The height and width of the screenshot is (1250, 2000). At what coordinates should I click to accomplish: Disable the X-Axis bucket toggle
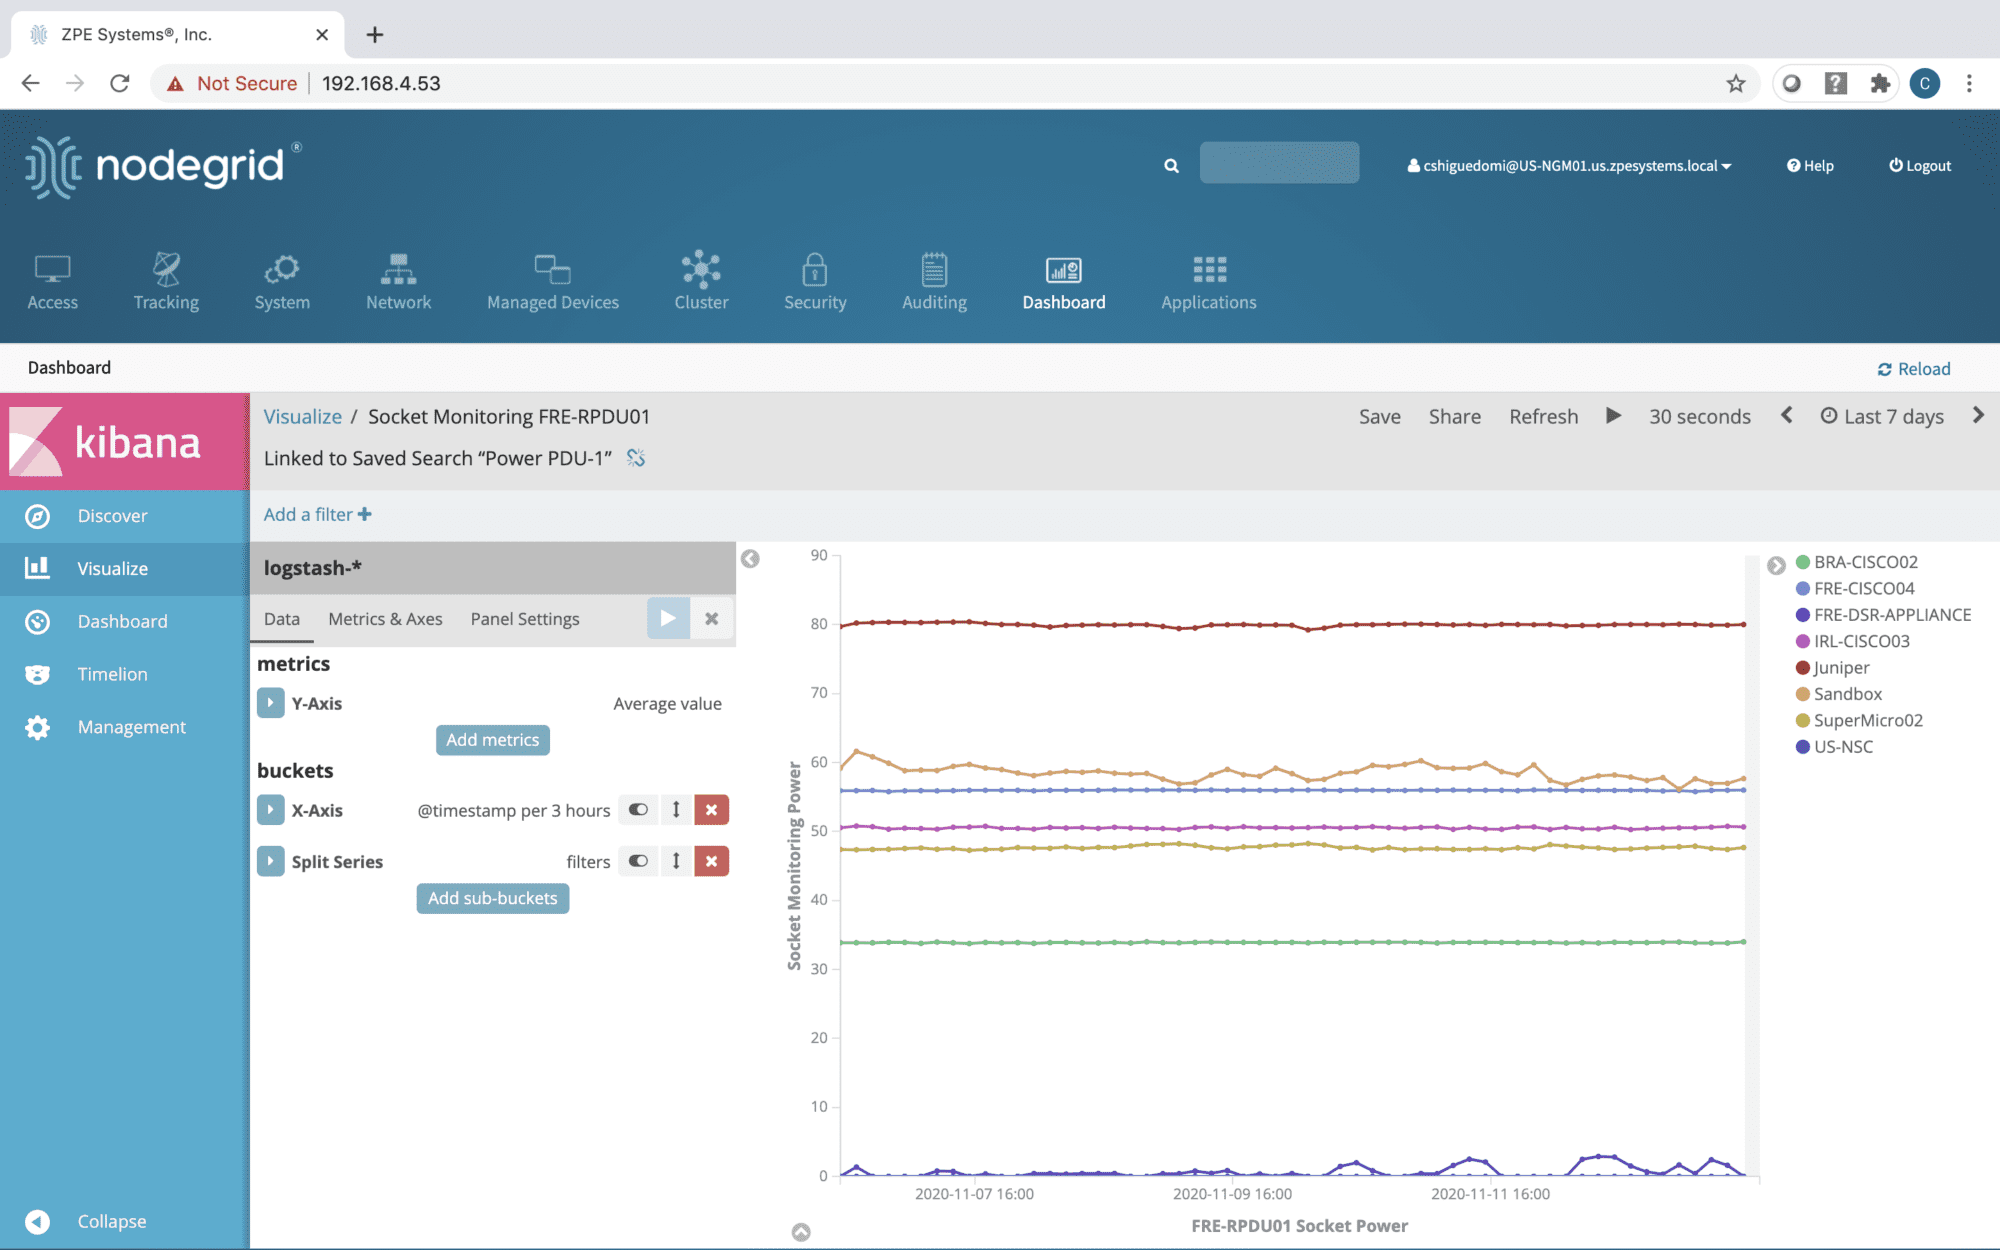[638, 810]
